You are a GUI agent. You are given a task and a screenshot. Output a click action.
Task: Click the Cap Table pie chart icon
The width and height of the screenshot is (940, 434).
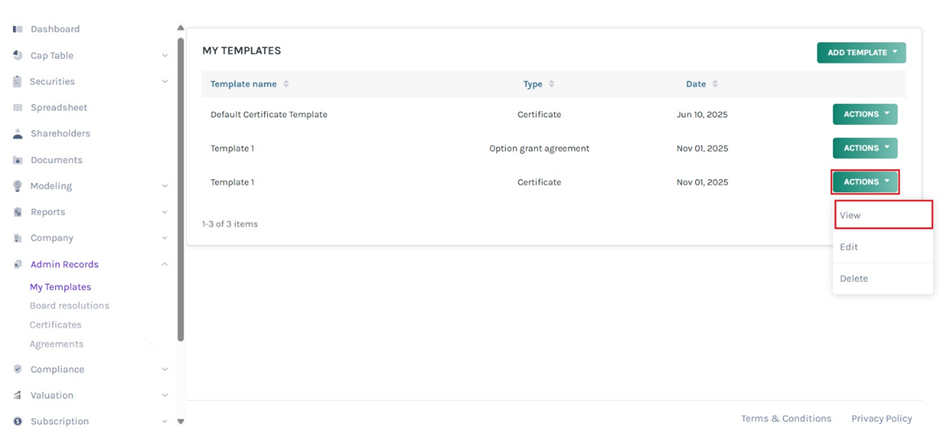pos(17,55)
